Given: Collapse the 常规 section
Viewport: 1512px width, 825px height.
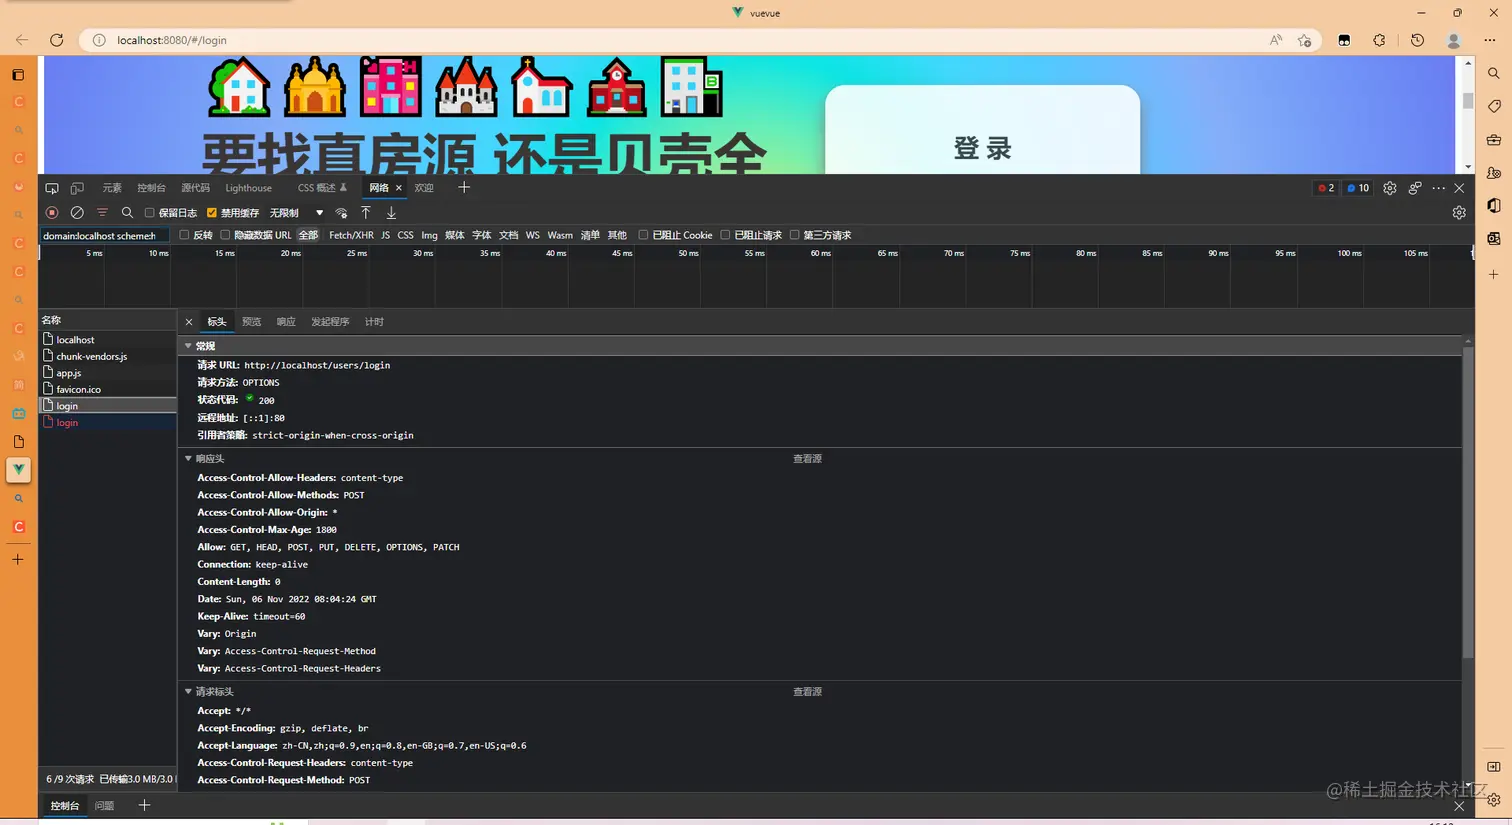Looking at the screenshot, I should point(188,346).
